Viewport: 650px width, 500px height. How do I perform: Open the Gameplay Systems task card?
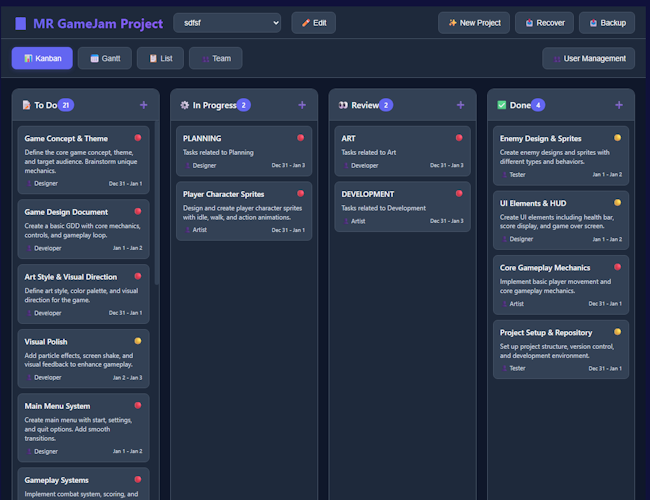(83, 484)
